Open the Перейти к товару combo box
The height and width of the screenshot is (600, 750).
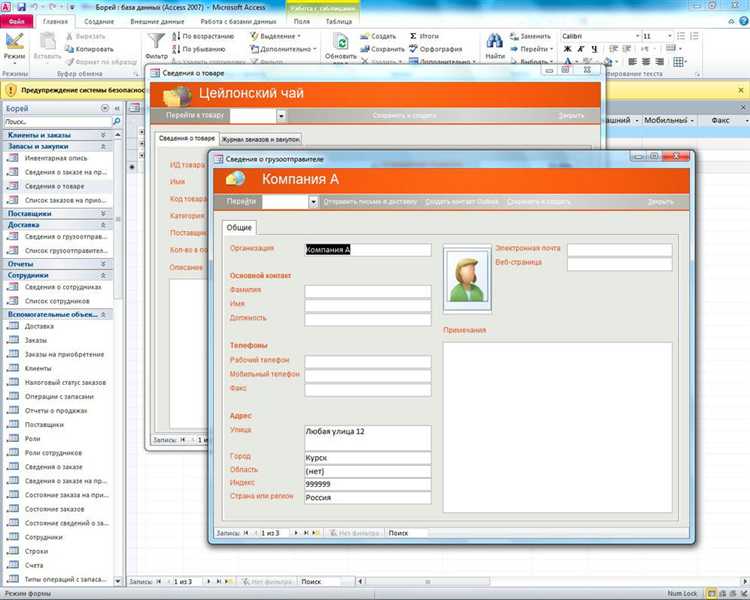click(281, 116)
